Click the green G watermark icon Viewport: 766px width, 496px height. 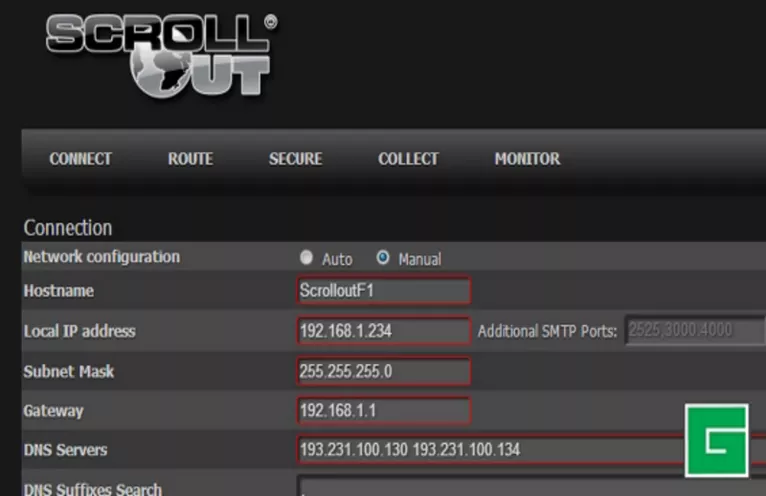(x=716, y=440)
